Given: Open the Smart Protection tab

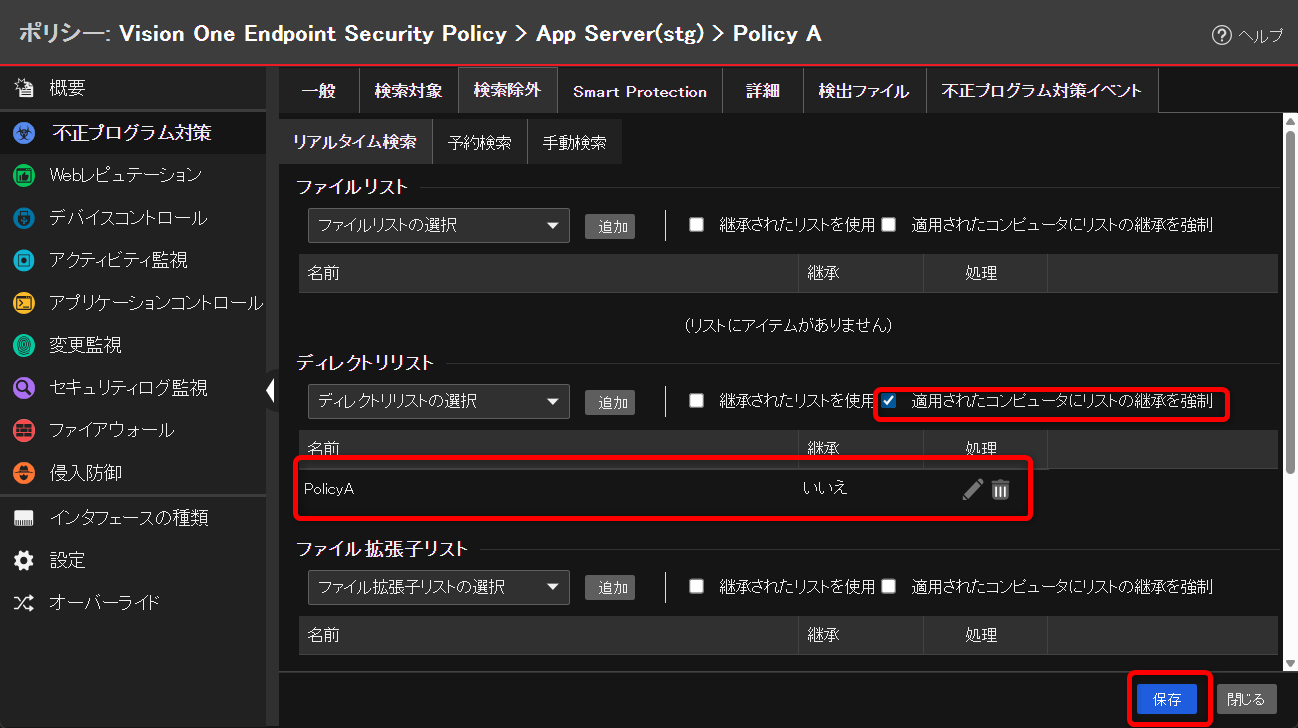Looking at the screenshot, I should pos(640,91).
